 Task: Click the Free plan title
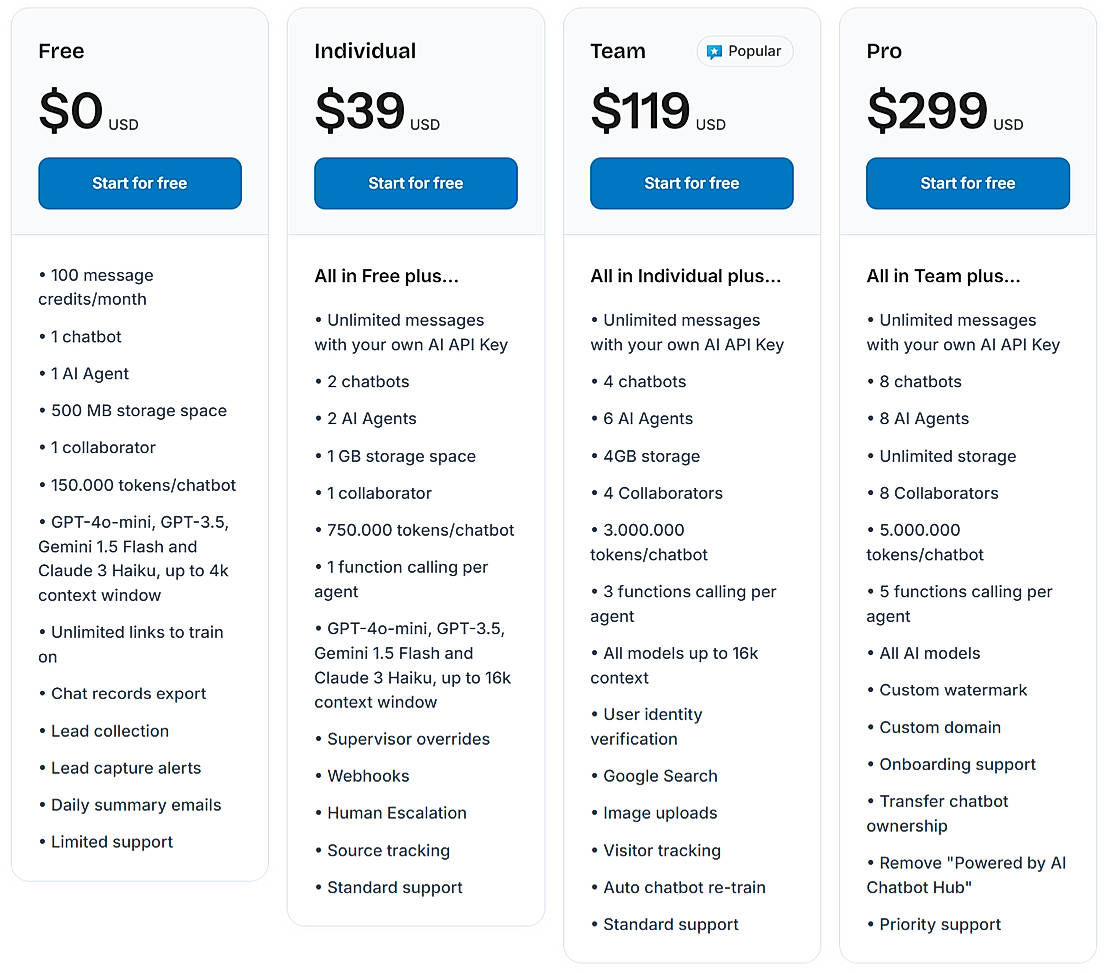tap(61, 51)
